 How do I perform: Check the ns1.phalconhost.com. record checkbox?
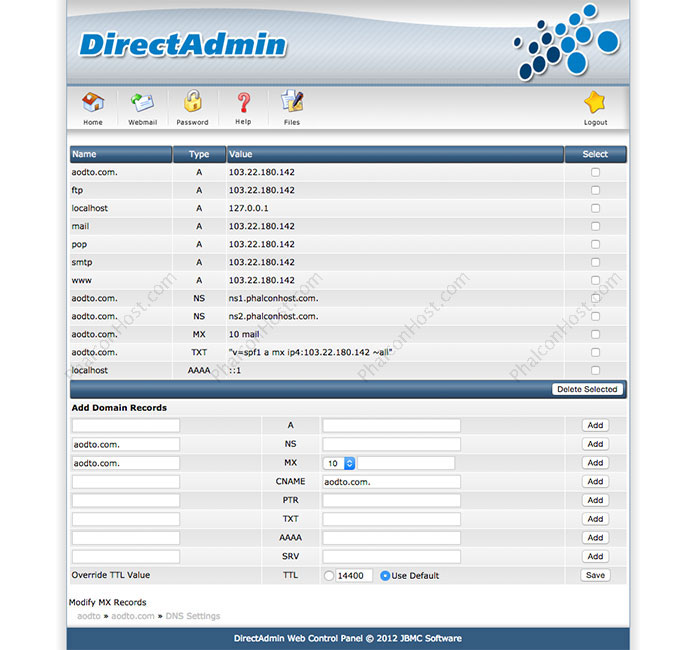click(595, 298)
